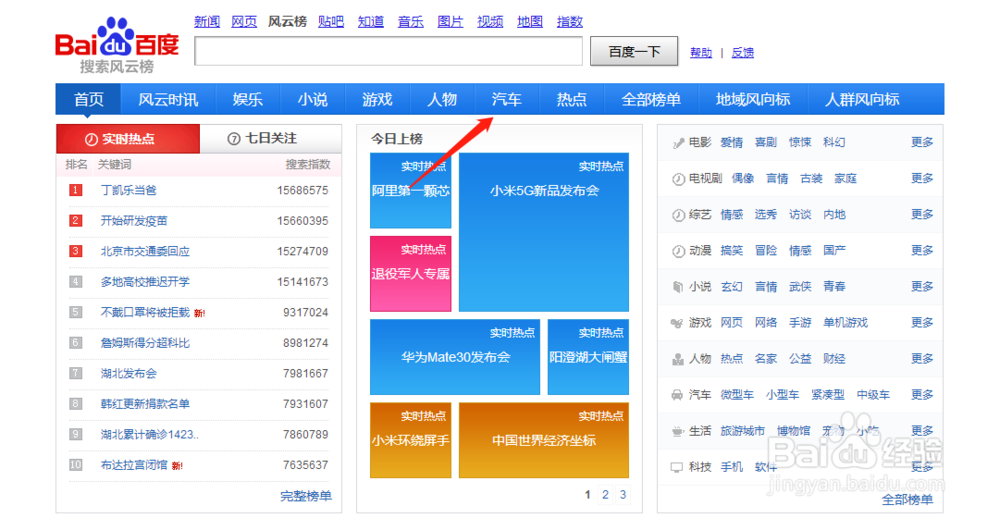Open the 新闻 link at top
Viewport: 1000px width, 518px height.
(x=207, y=22)
